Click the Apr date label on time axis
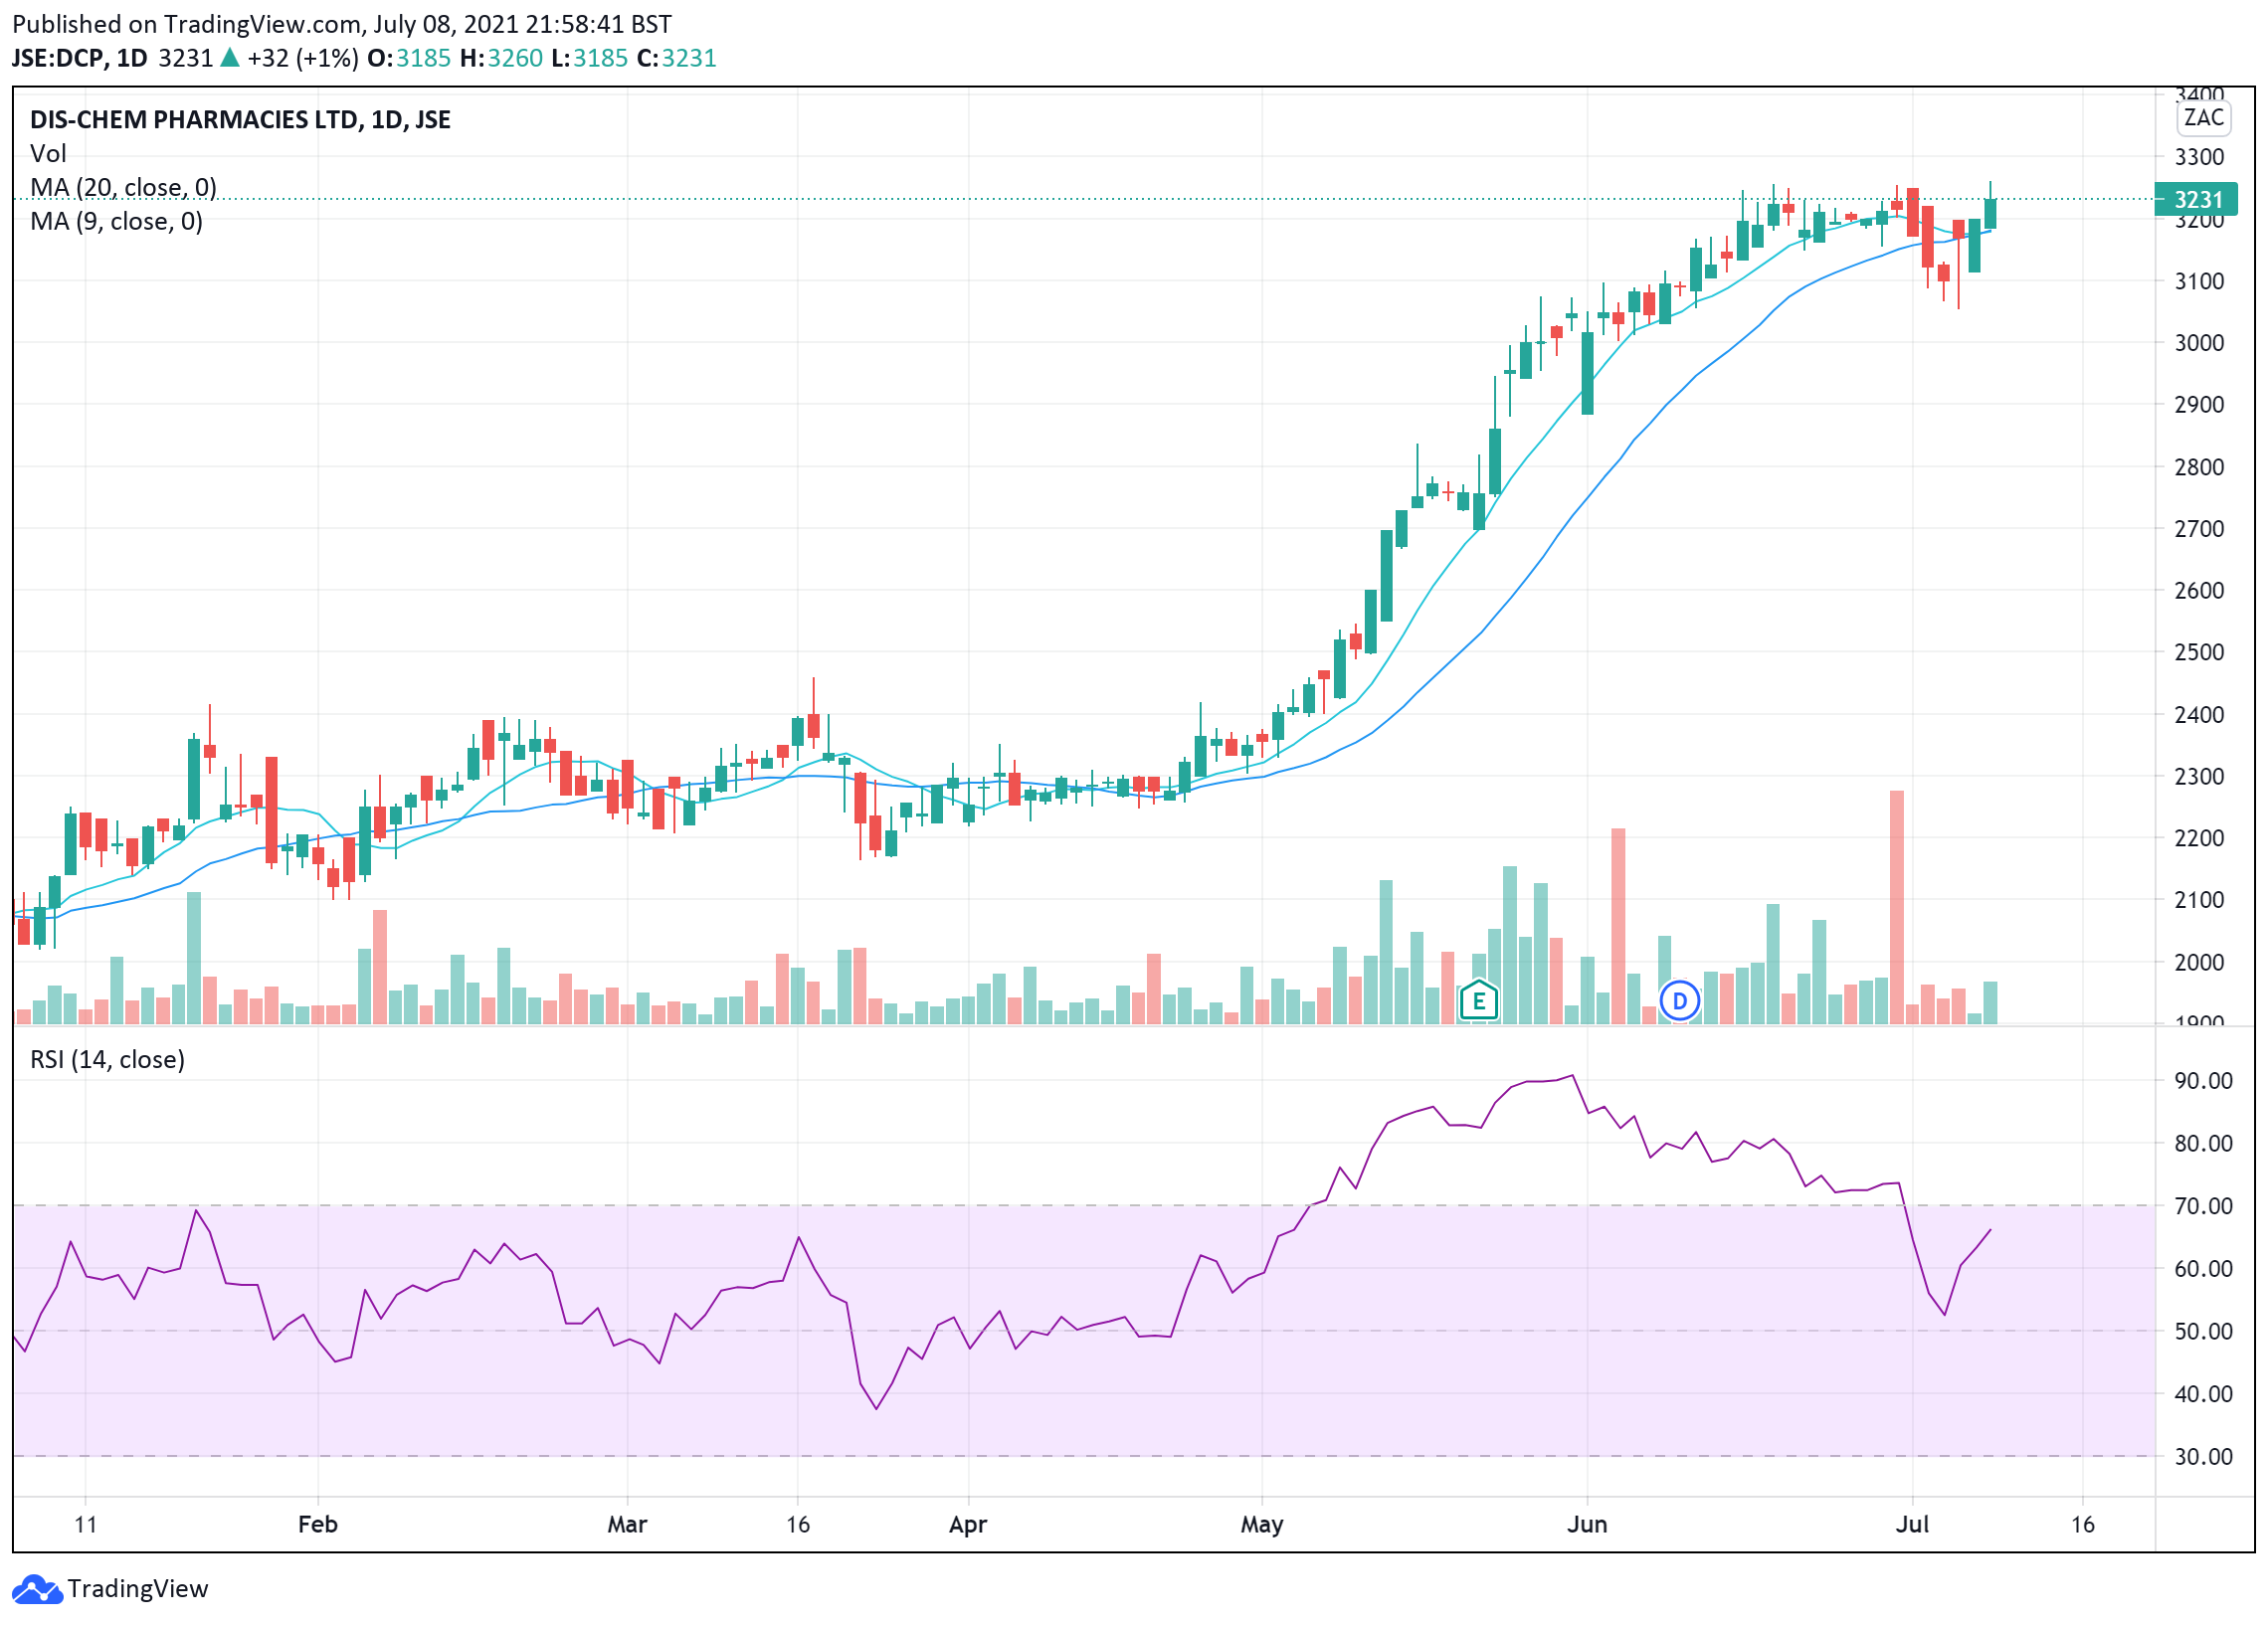2268x1625 pixels. (968, 1525)
